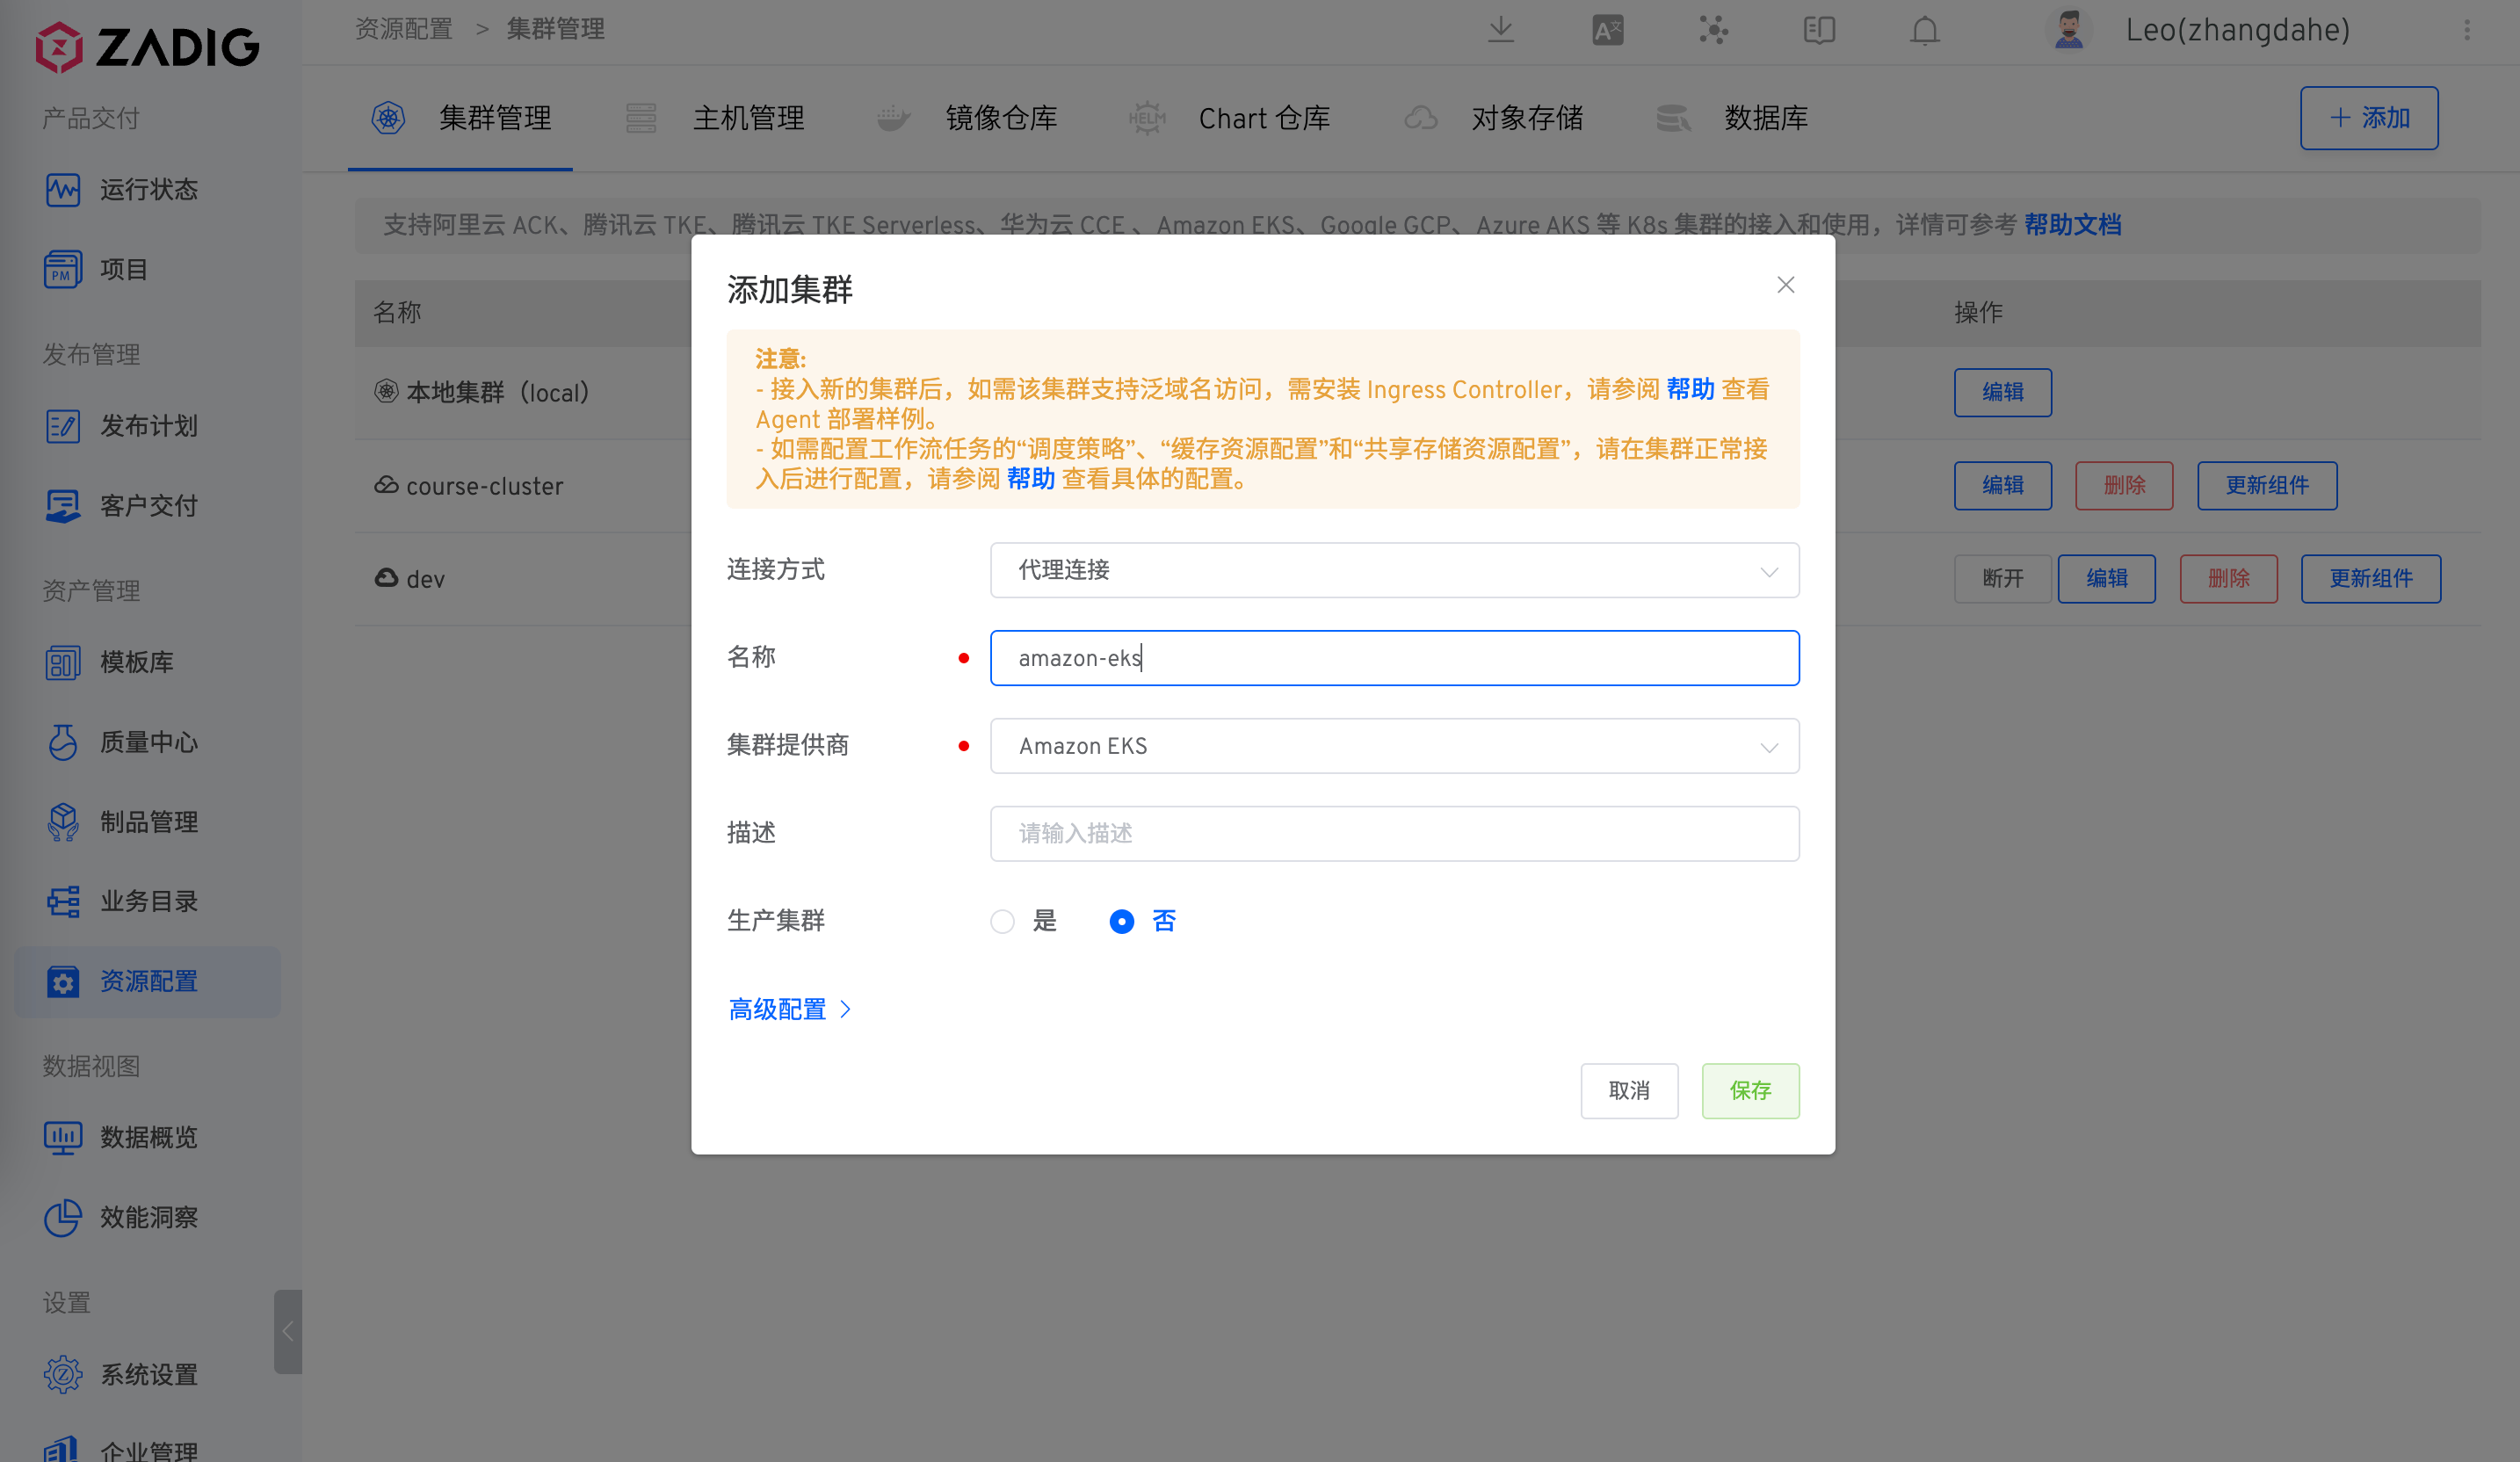Click 更新组件 for dev cluster

[x=2371, y=578]
